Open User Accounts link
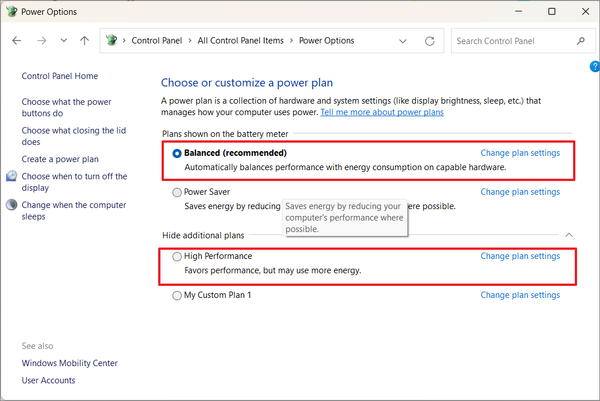Viewport: 600px width, 401px height. coord(48,380)
